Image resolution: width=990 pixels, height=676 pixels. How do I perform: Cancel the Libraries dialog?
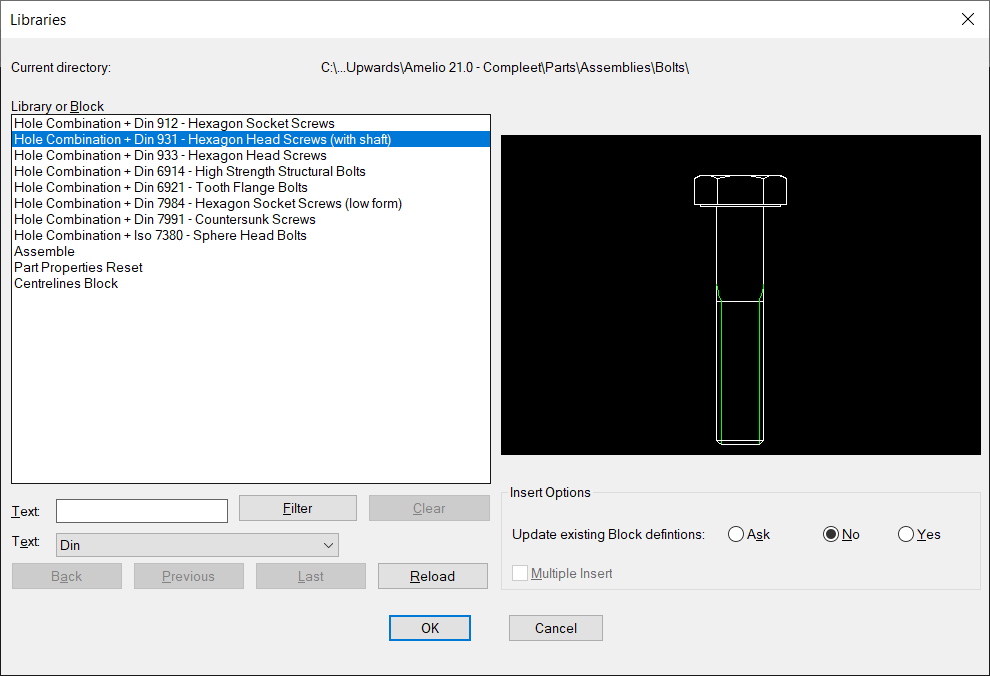point(556,628)
